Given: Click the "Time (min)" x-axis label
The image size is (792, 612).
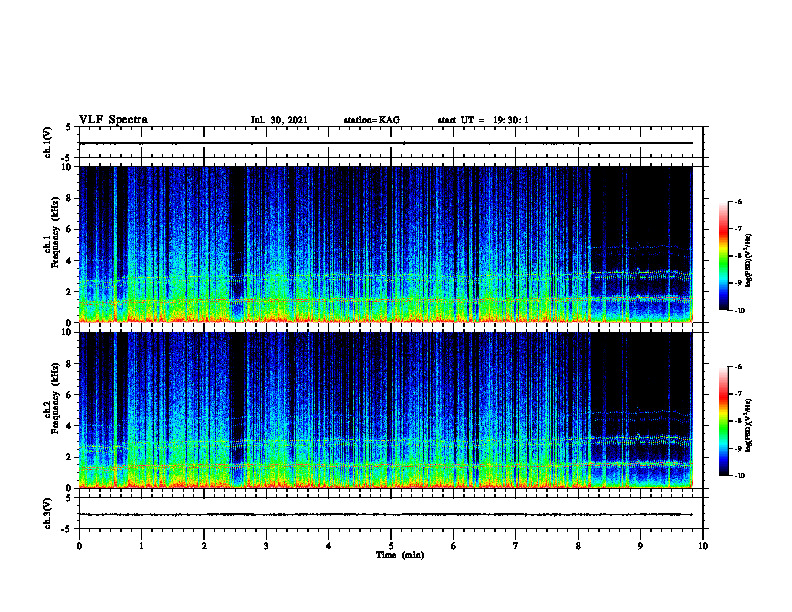Looking at the screenshot, I should [400, 555].
